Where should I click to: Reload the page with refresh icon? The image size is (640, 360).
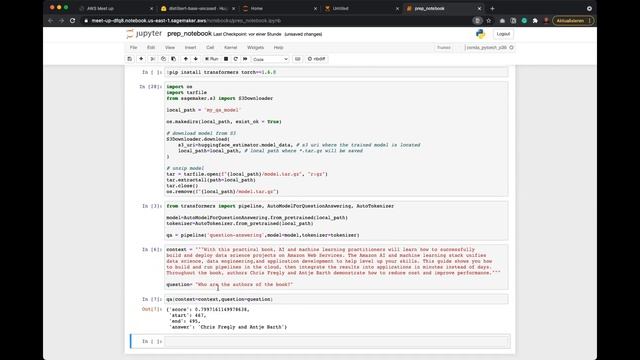73,20
